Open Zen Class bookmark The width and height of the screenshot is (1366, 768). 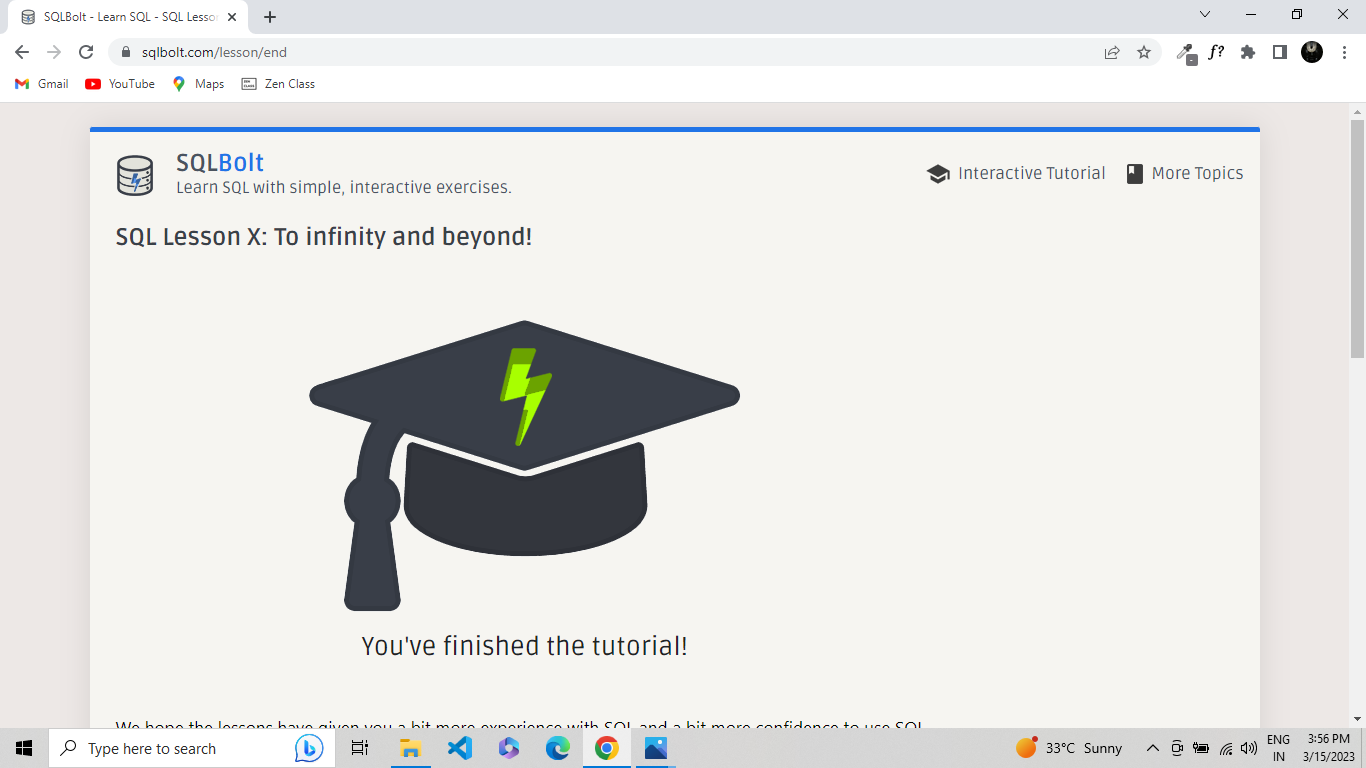coord(278,84)
